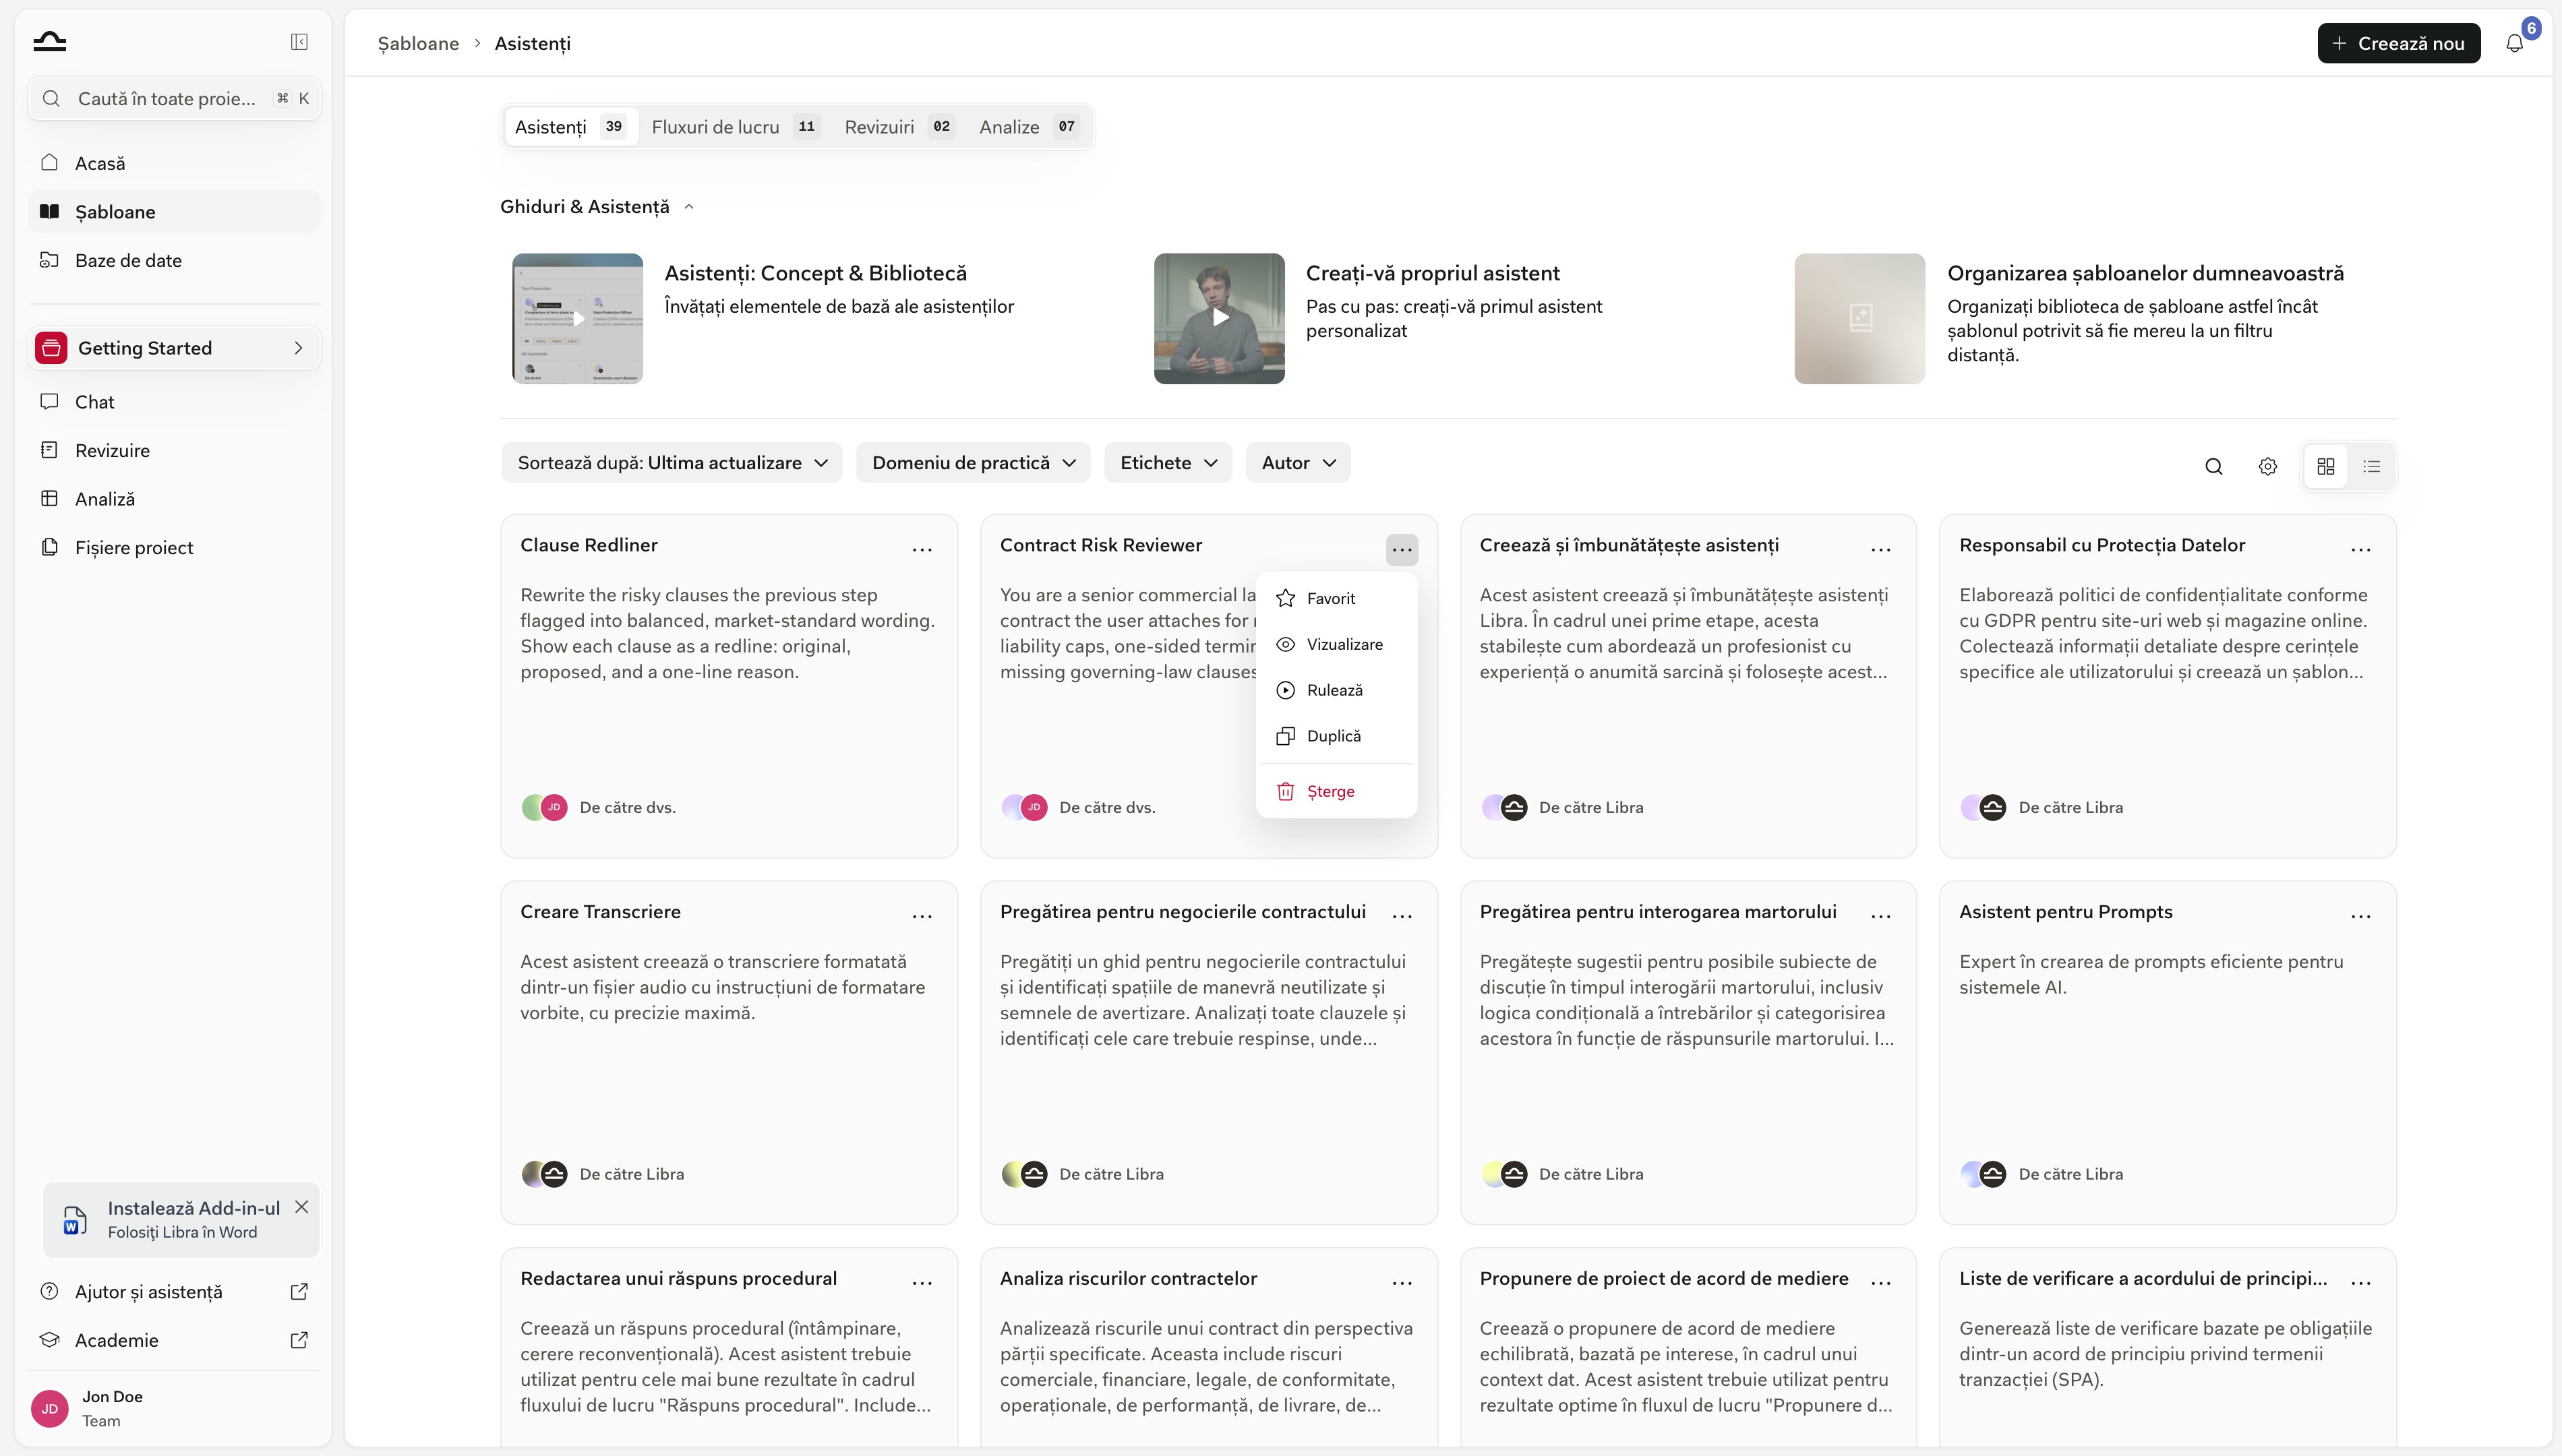This screenshot has height=1456, width=2562.
Task: Switch to grid view
Action: pos(2325,466)
